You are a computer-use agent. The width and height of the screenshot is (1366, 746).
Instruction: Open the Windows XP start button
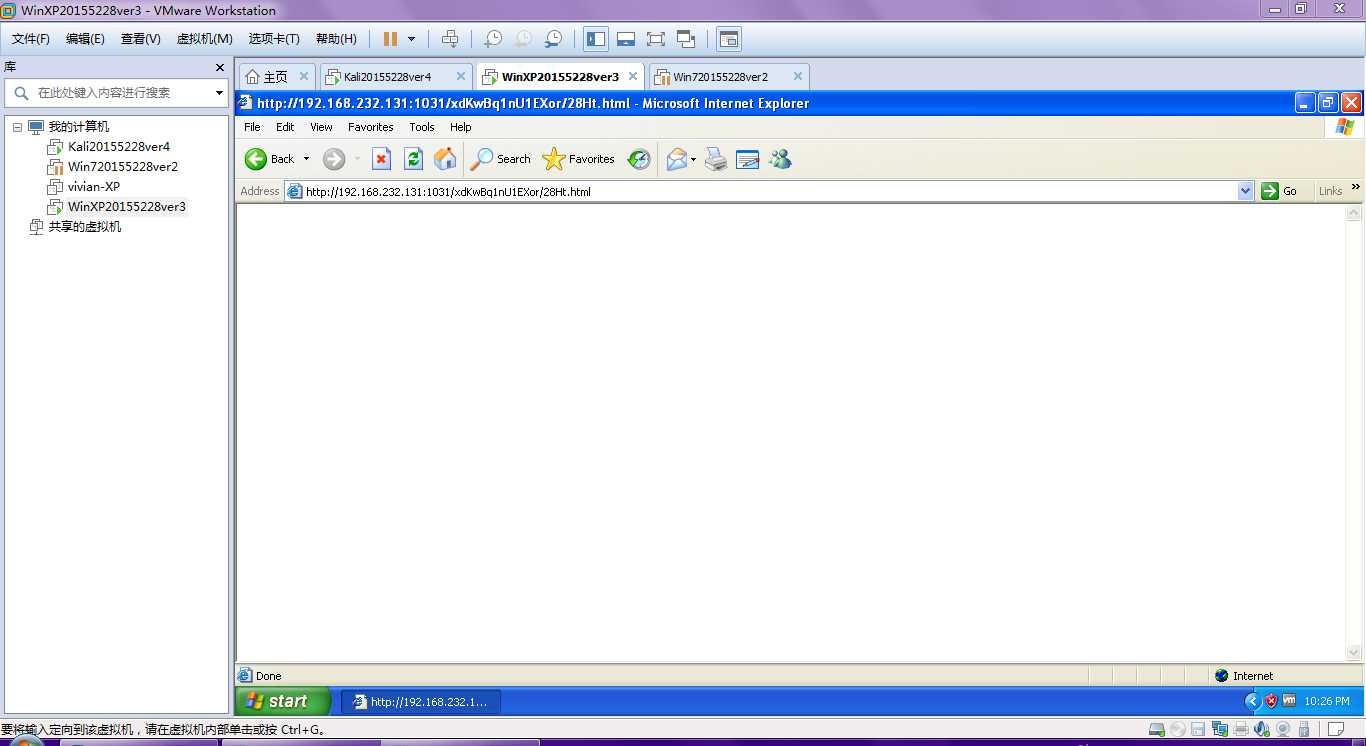[x=283, y=701]
